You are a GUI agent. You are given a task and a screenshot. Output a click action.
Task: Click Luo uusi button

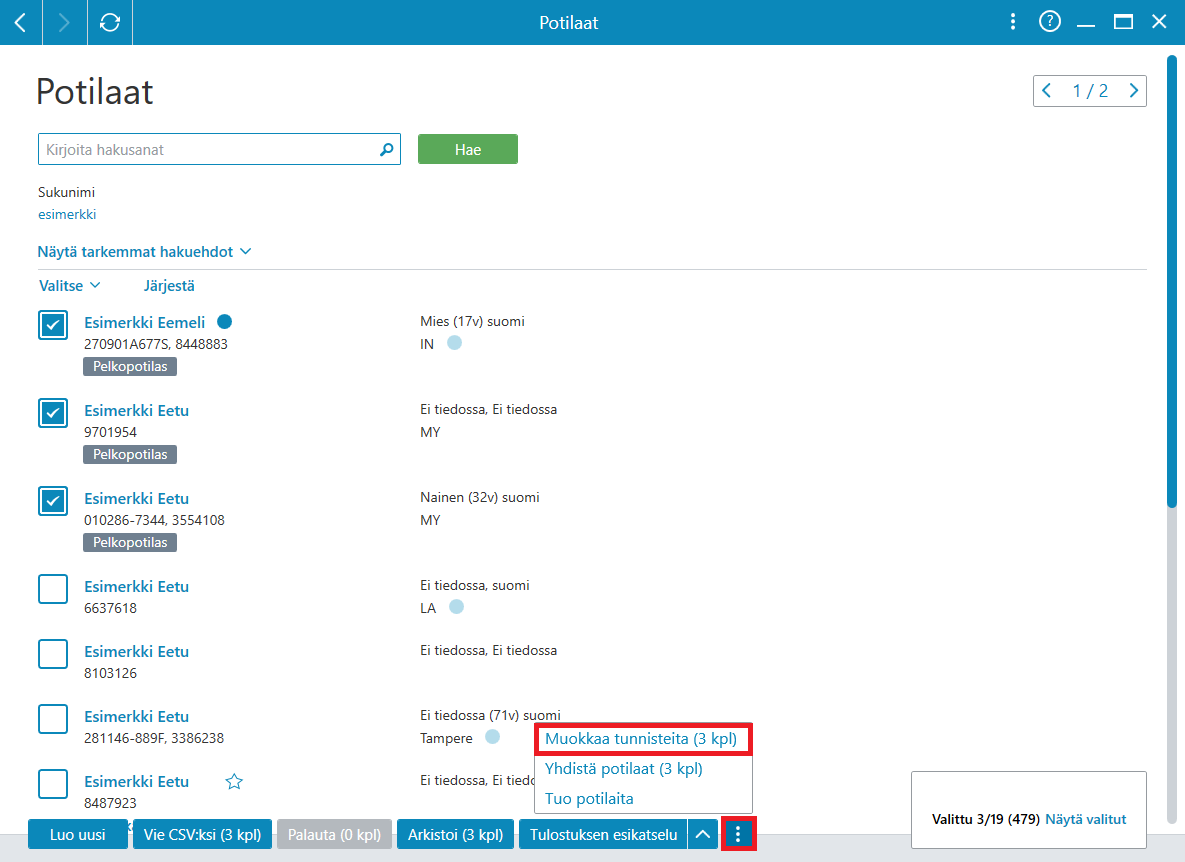(78, 834)
